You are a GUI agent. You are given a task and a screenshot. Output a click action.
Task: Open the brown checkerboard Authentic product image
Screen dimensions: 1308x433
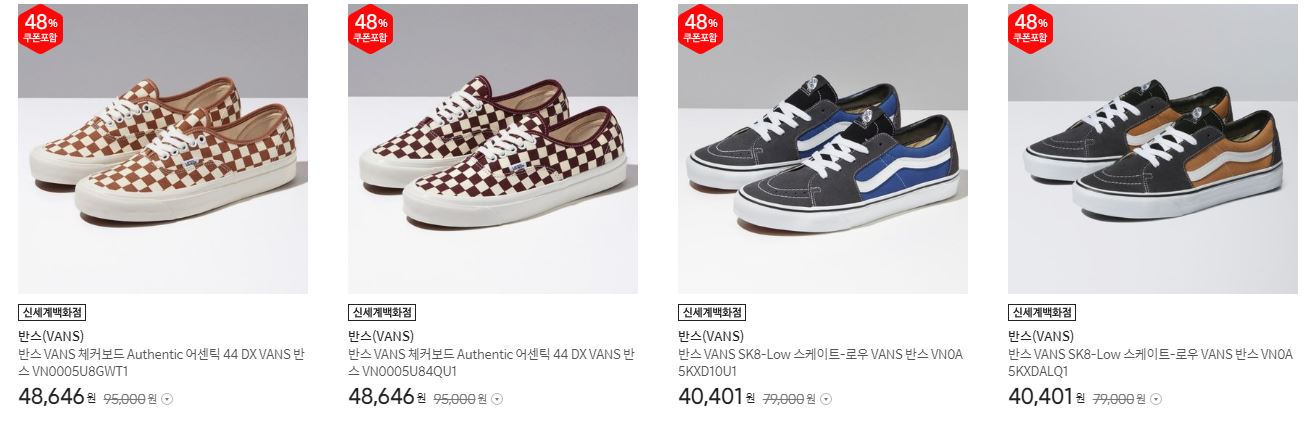[x=163, y=149]
